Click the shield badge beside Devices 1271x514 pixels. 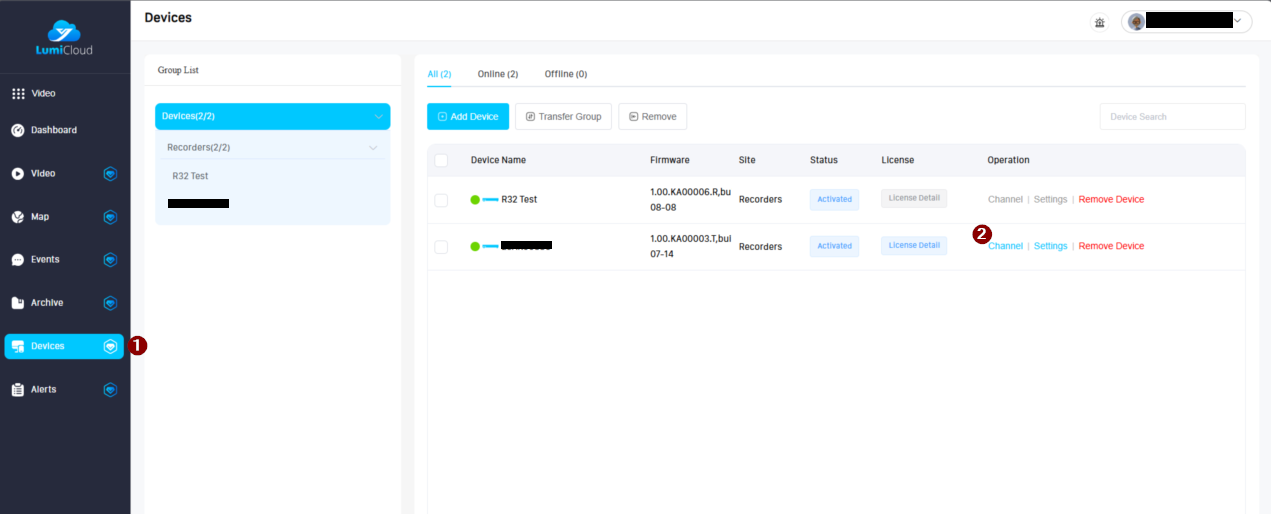pyautogui.click(x=110, y=346)
